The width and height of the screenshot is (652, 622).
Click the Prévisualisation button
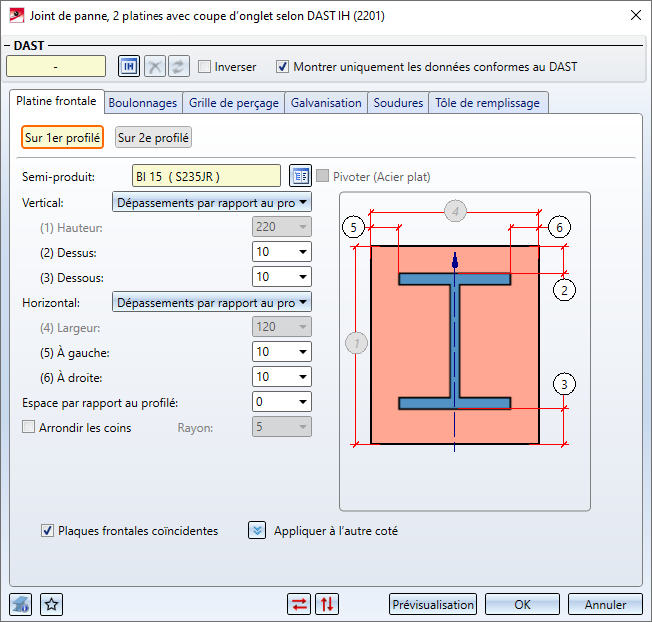(x=432, y=604)
